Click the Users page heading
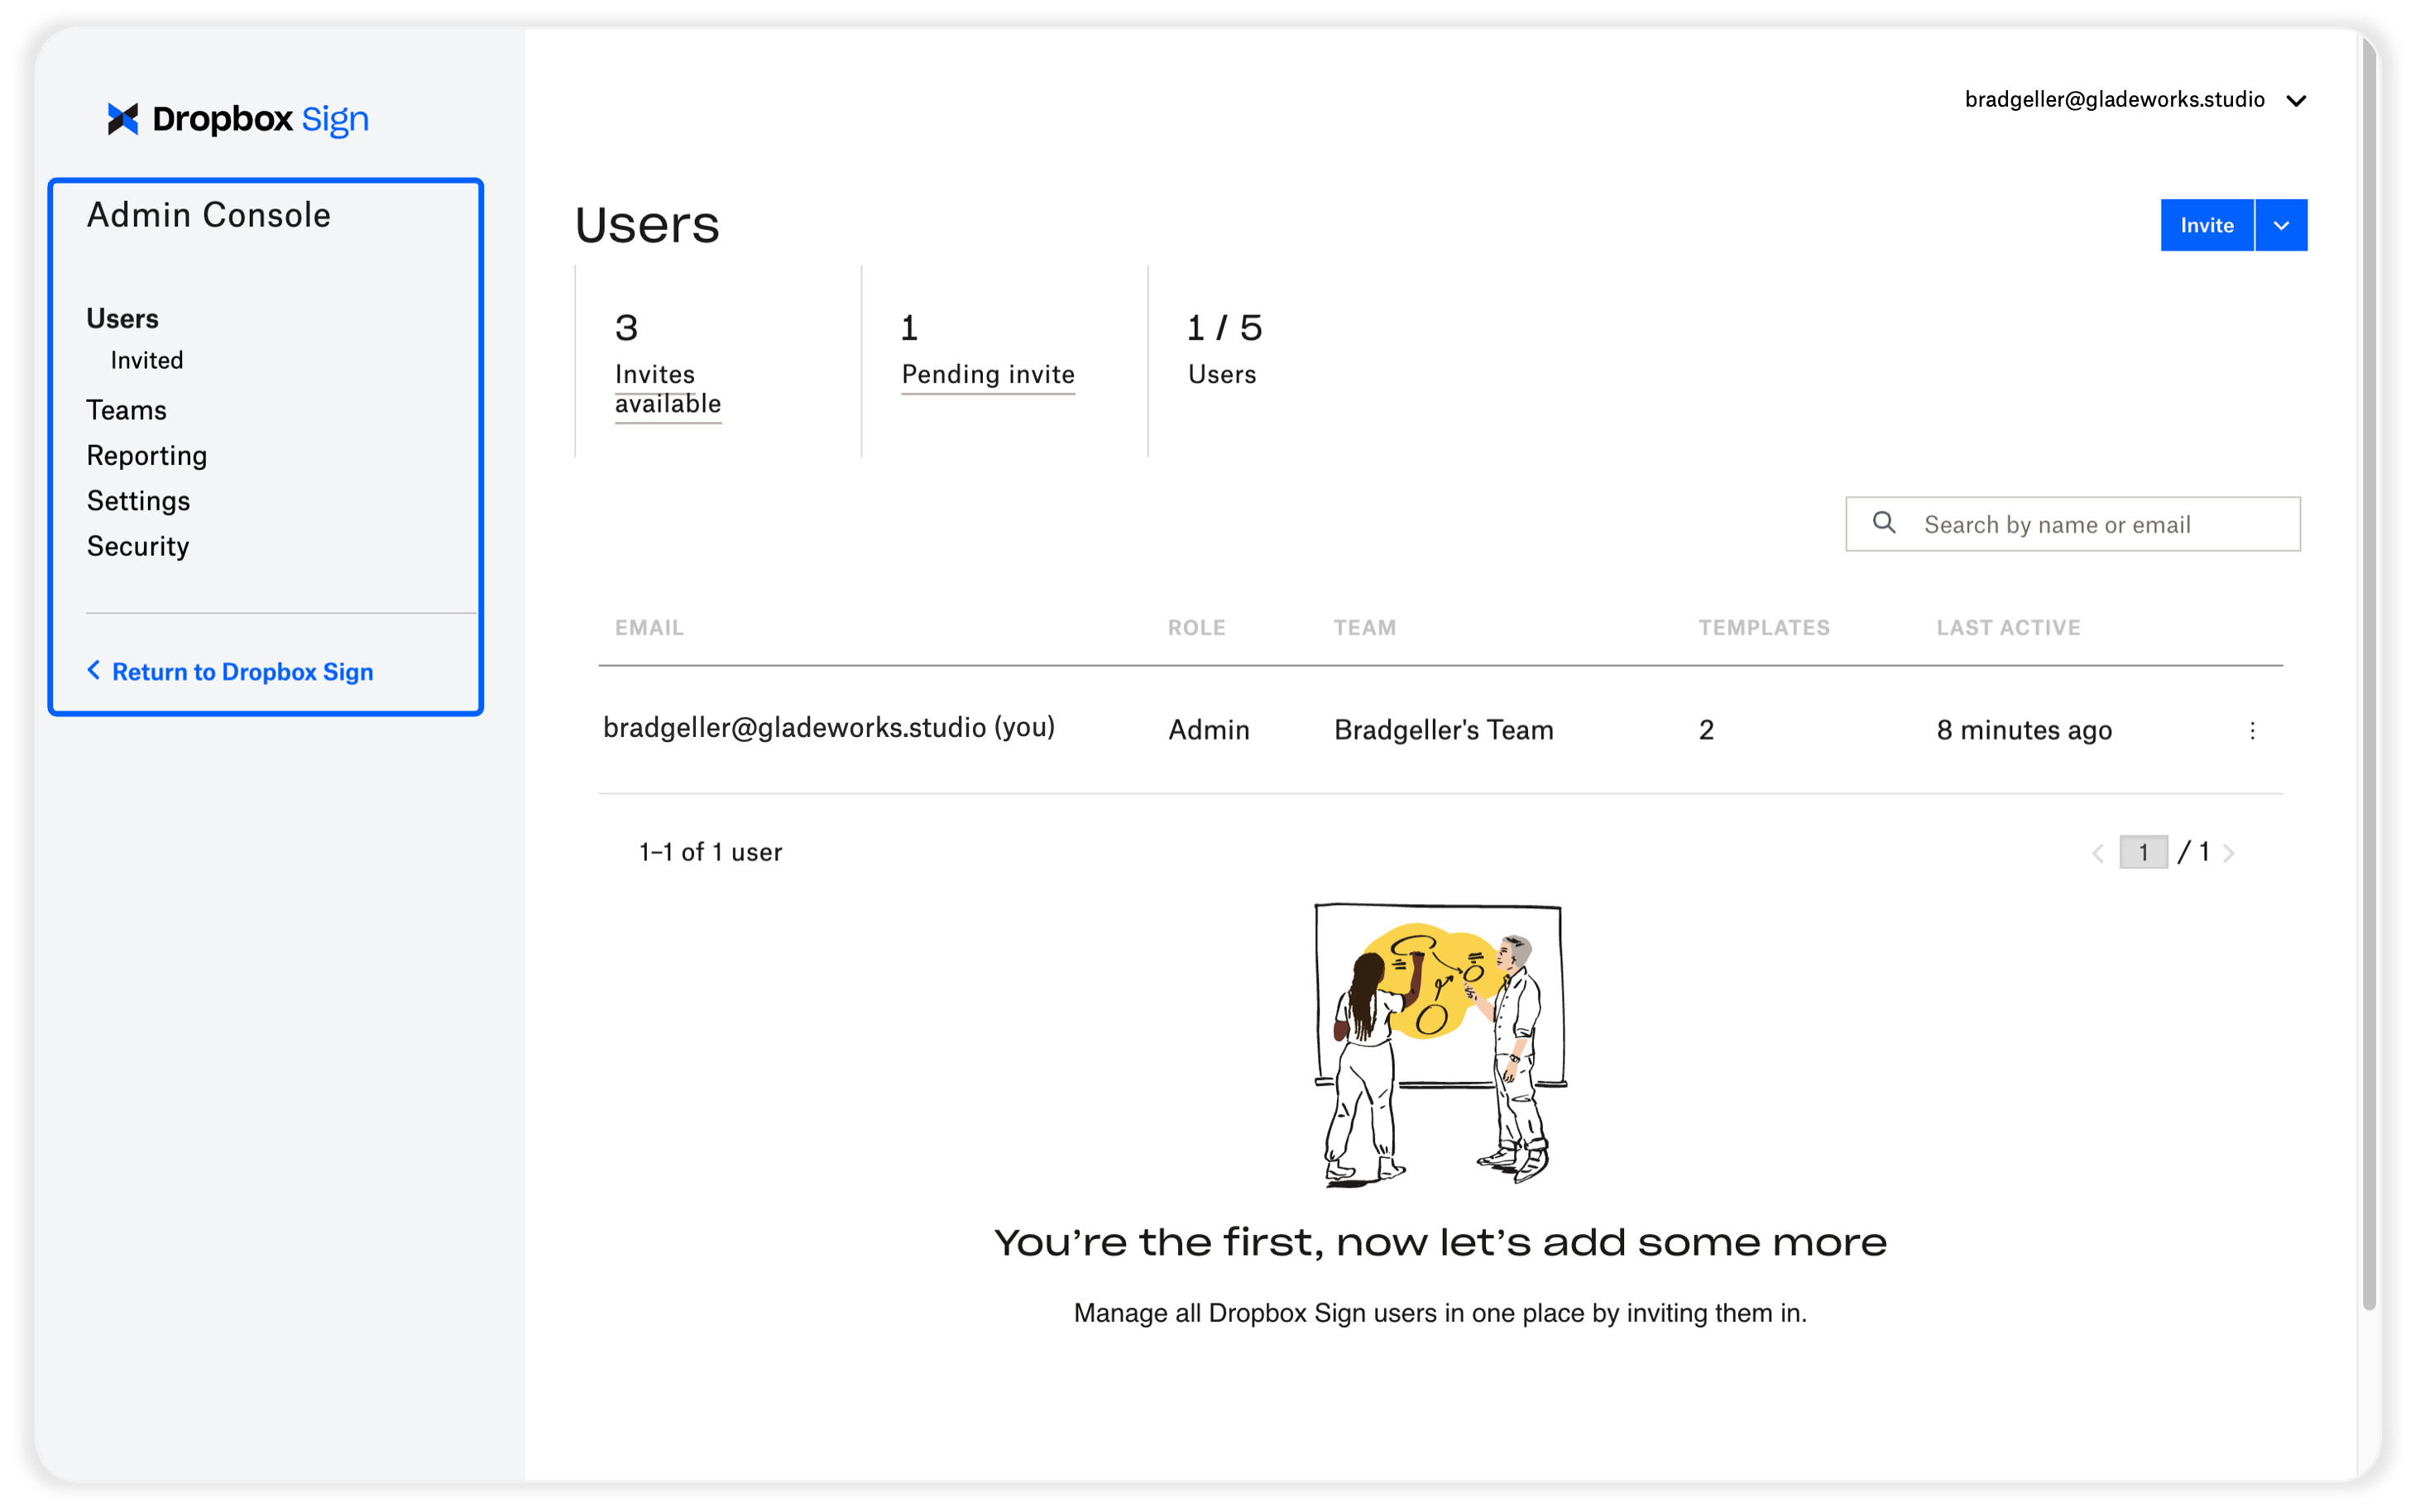Viewport: 2415px width, 1512px height. [x=647, y=224]
